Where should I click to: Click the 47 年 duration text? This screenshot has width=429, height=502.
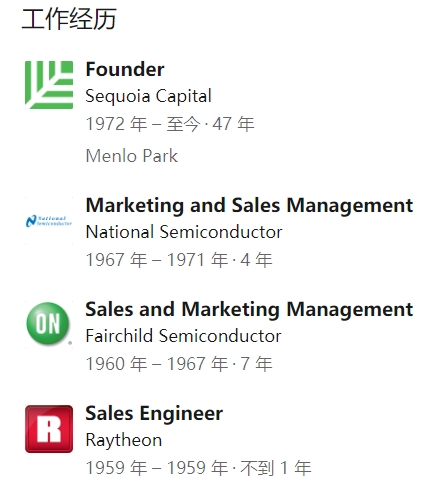click(x=234, y=124)
